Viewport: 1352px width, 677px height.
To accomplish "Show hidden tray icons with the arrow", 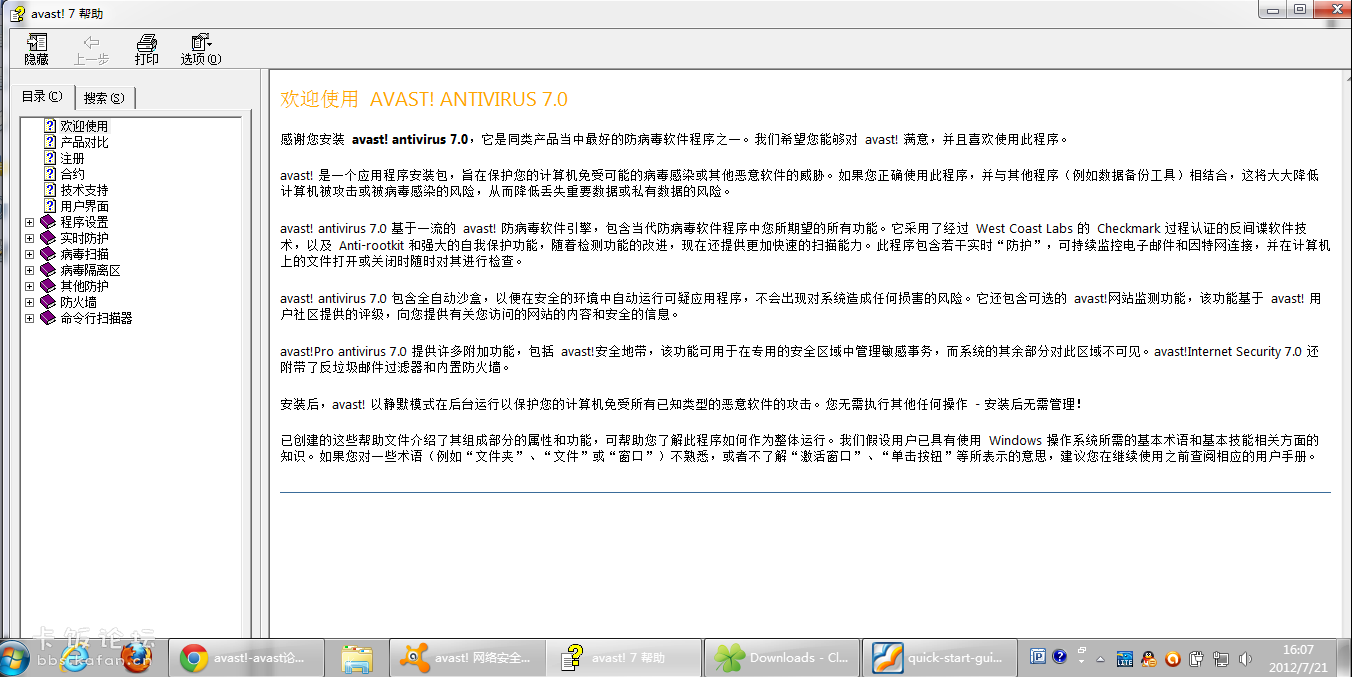I will pyautogui.click(x=1100, y=660).
